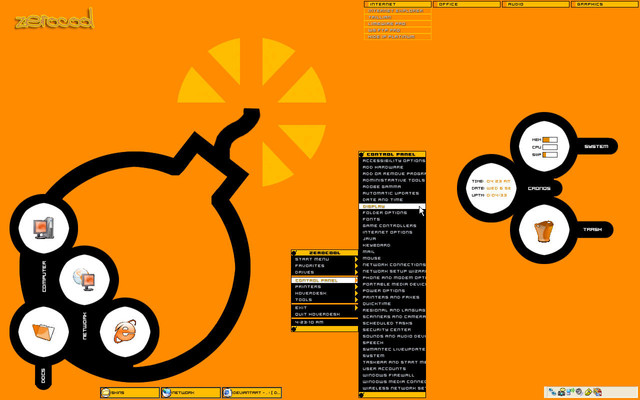Expand the Start Menu submenu
The width and height of the screenshot is (640, 400).
point(325,259)
